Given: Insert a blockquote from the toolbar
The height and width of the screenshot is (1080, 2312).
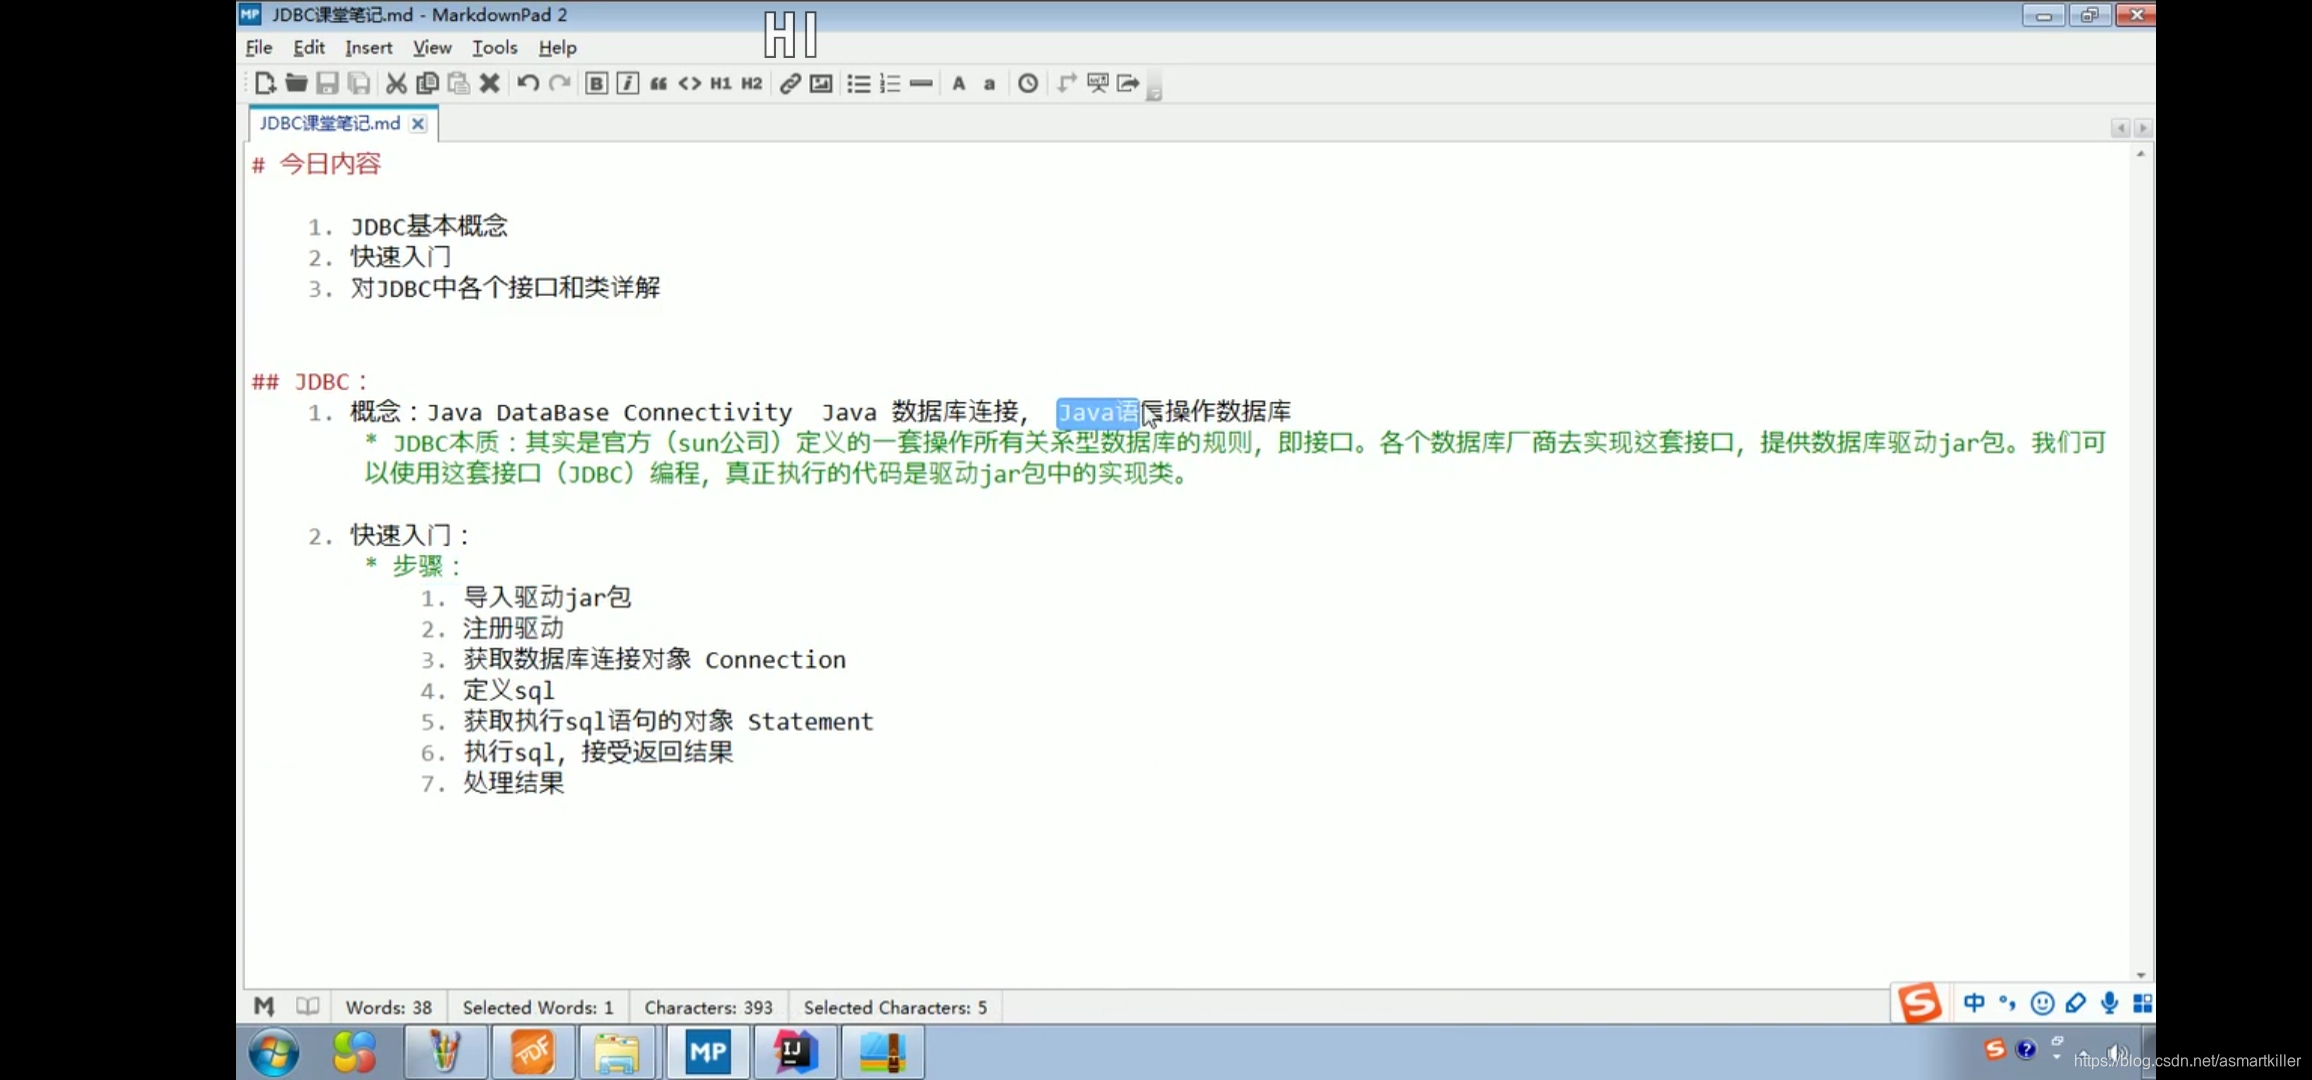Looking at the screenshot, I should click(658, 84).
